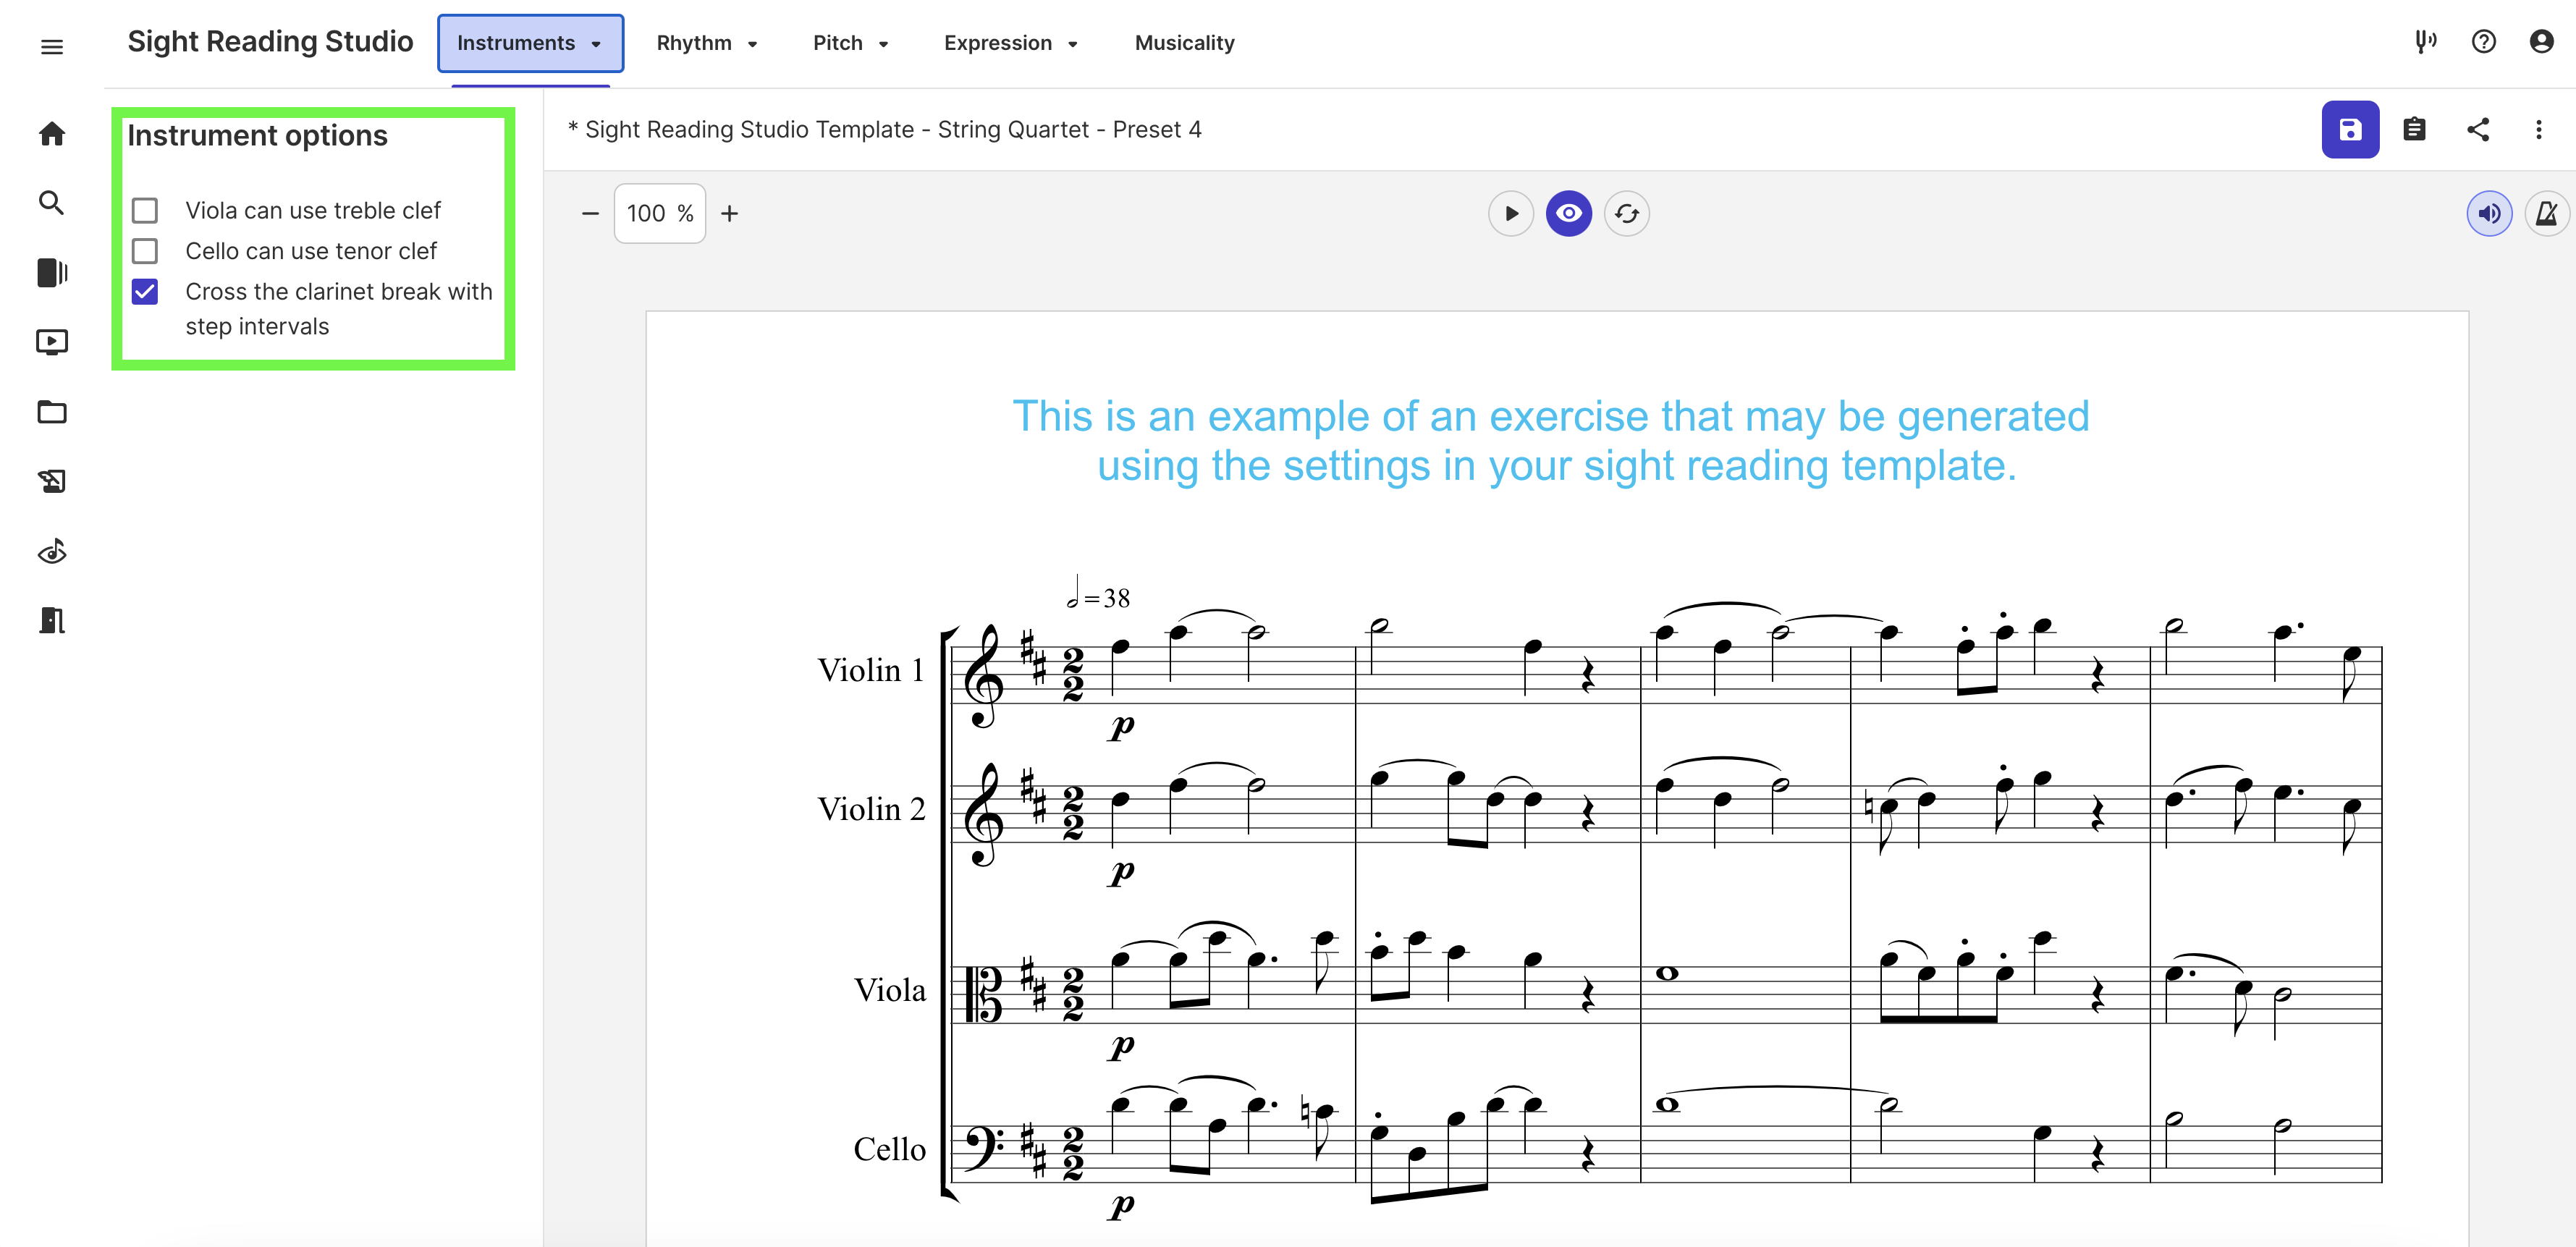Toggle the eye preview button
This screenshot has width=2576, height=1247.
(x=1569, y=213)
